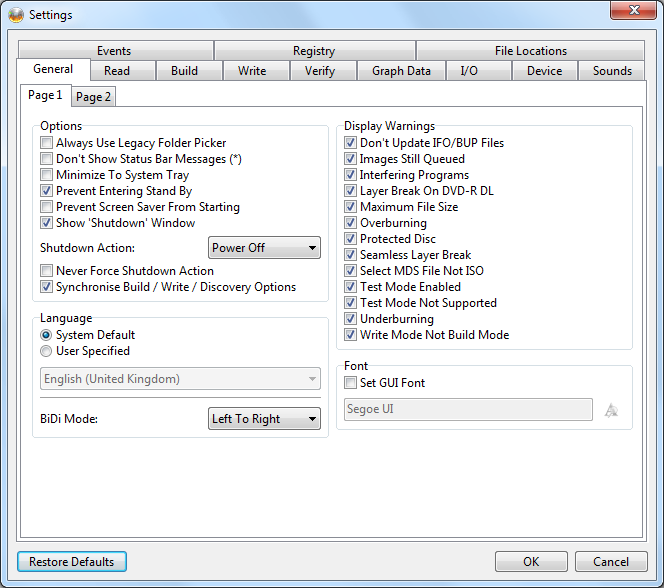Switch to the Read tab

123,71
